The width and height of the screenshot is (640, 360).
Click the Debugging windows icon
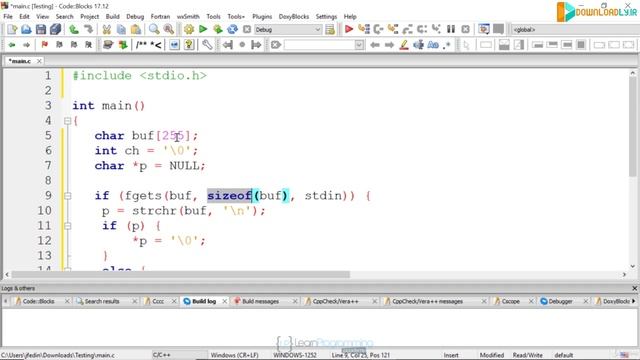(x=484, y=29)
